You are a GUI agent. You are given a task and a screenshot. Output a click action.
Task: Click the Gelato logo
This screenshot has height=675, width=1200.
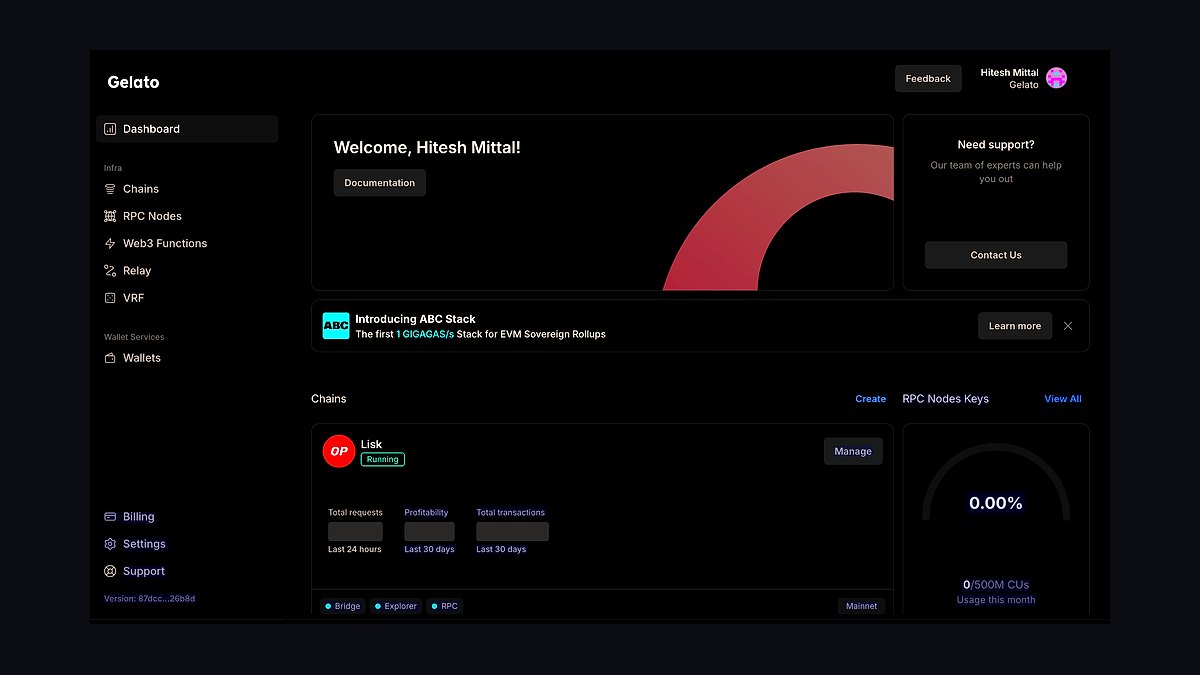tap(133, 82)
